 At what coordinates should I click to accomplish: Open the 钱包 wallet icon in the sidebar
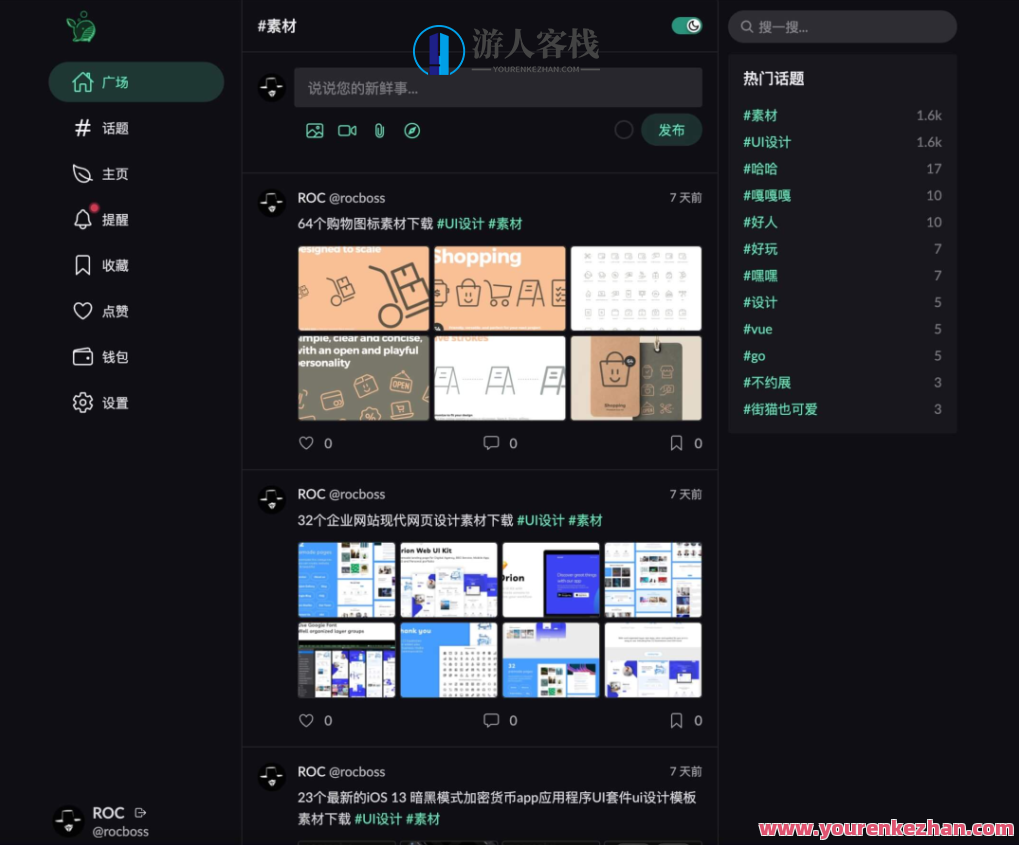83,357
